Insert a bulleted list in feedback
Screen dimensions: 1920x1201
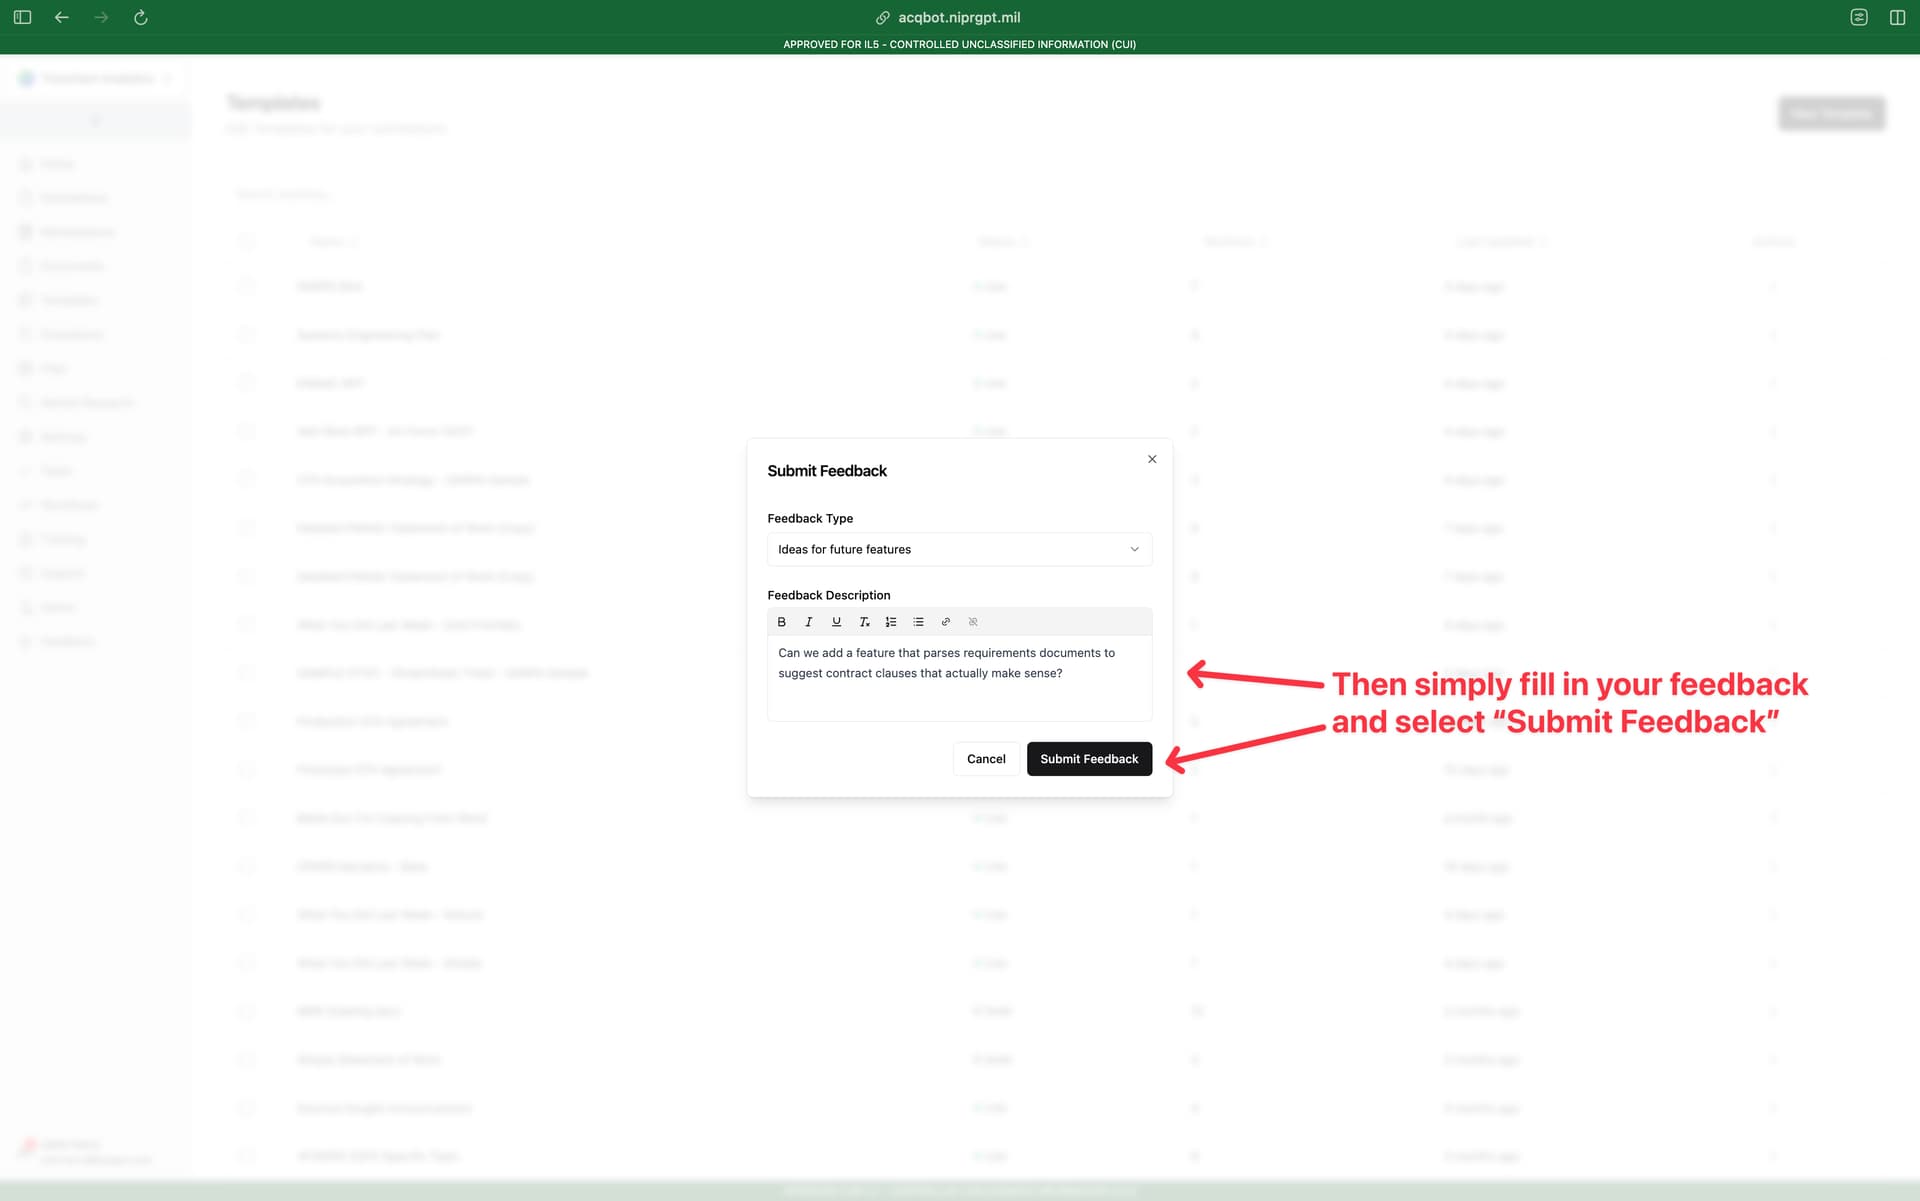(918, 622)
